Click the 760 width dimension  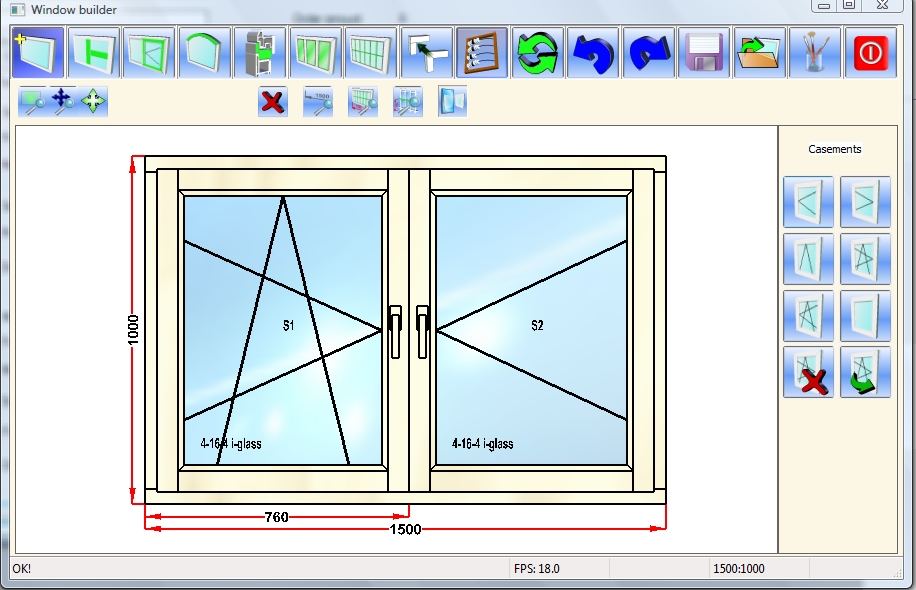276,517
